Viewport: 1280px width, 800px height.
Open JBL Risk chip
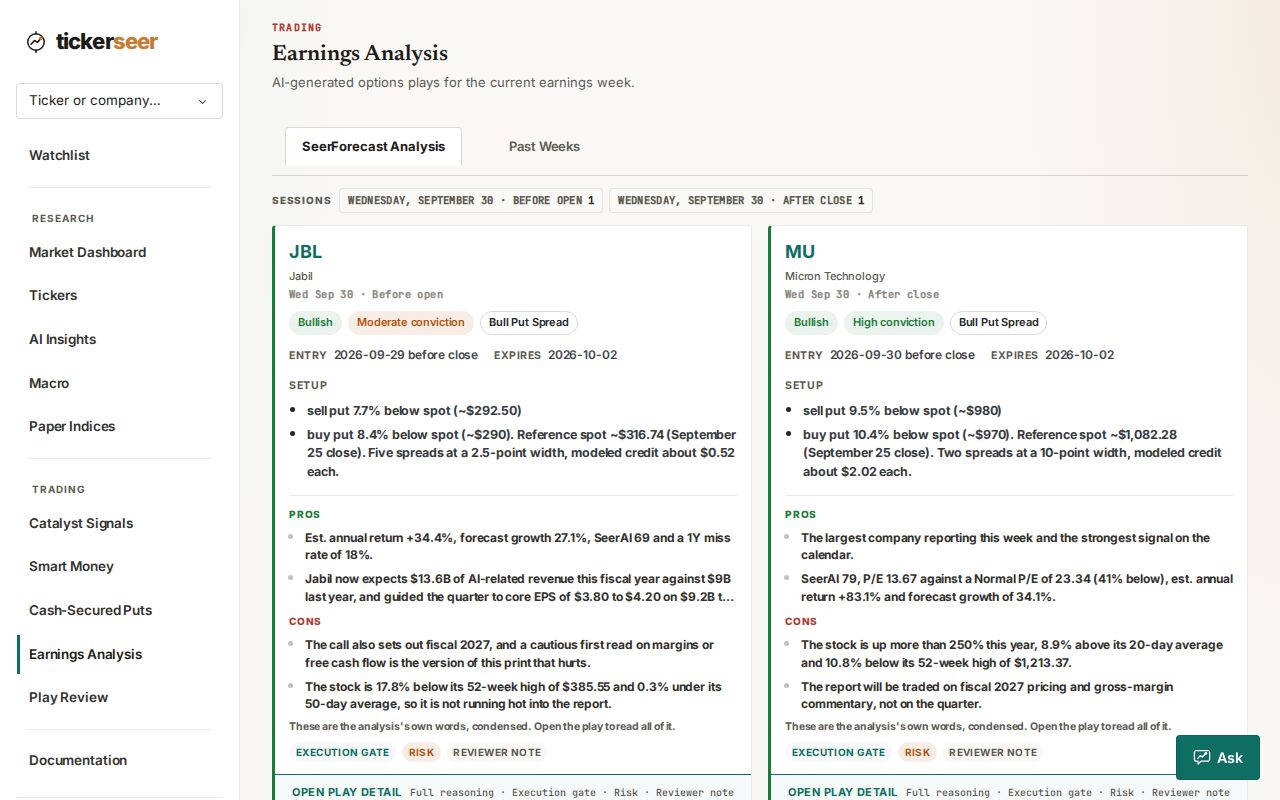click(421, 752)
